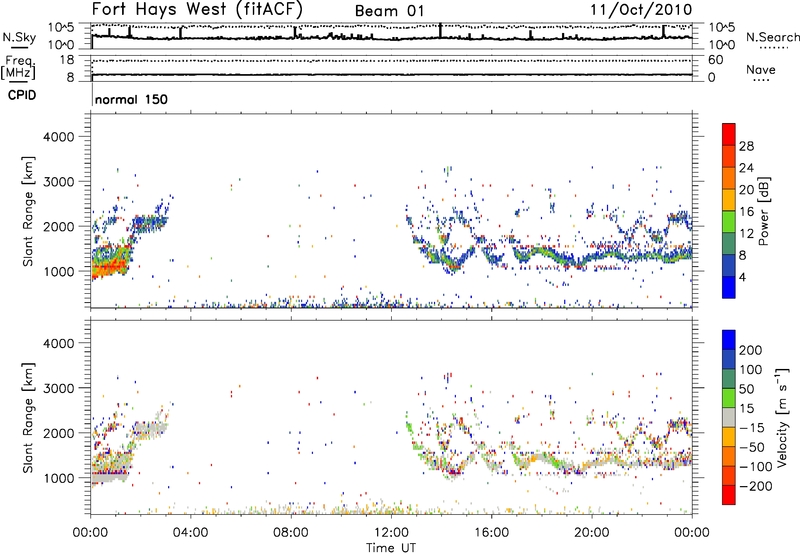Select the "60" Nave tick label
Viewport: 800px width, 554px height.
(716, 60)
